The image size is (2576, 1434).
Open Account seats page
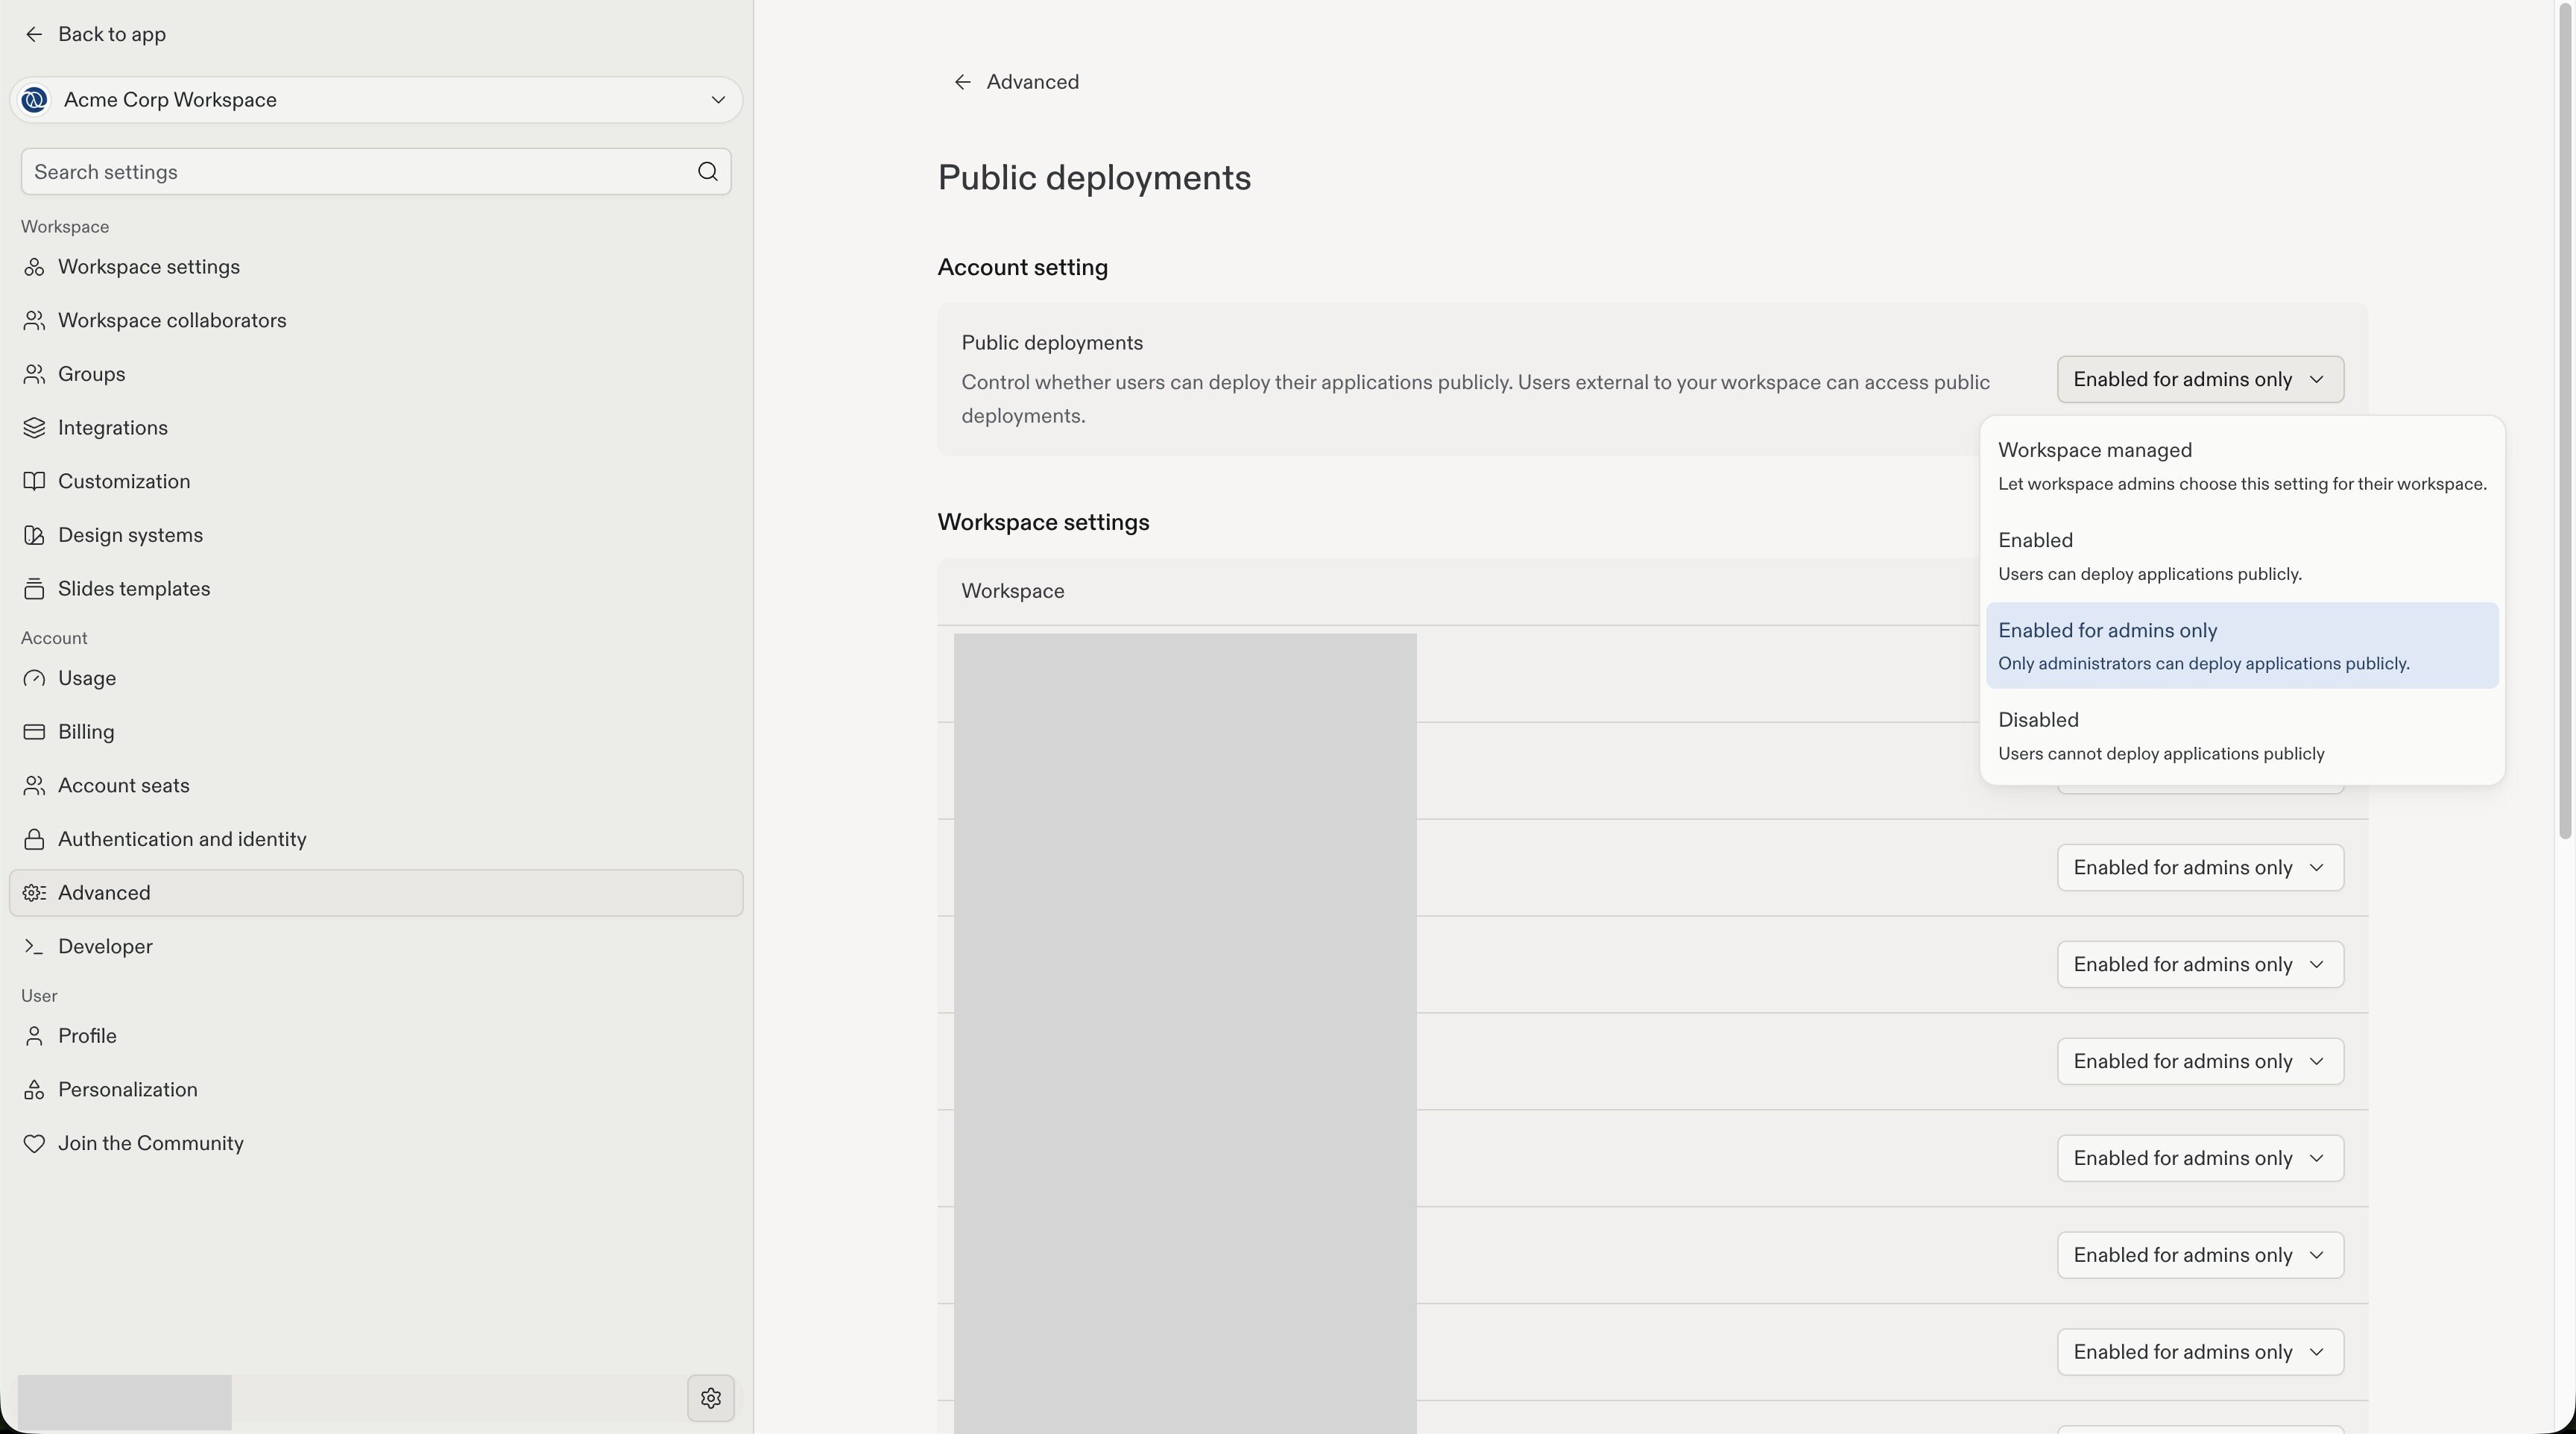pyautogui.click(x=376, y=786)
